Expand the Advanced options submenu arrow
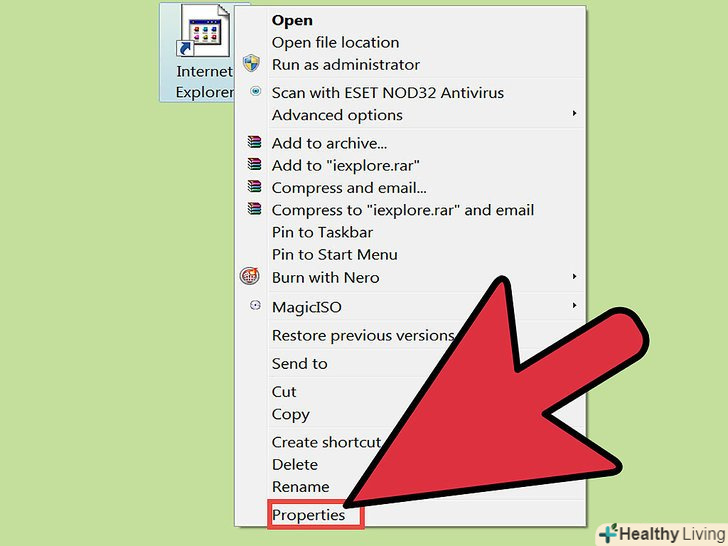This screenshot has width=728, height=546. tap(574, 113)
